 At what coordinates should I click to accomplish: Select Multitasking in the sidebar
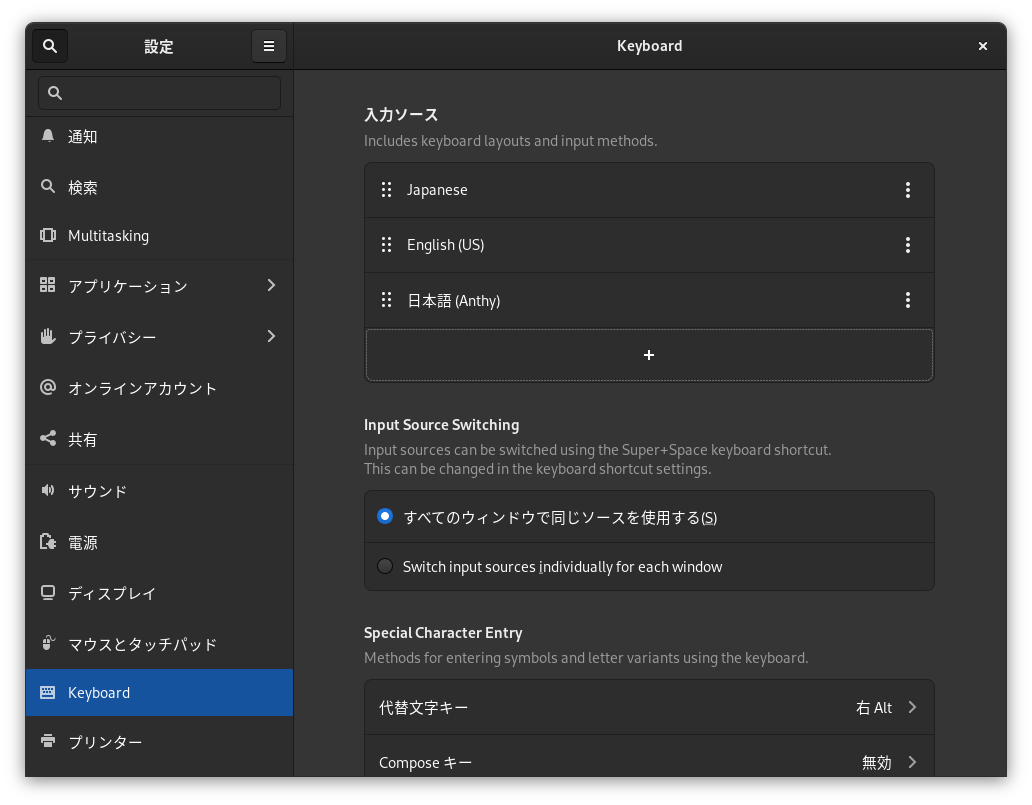click(x=159, y=236)
